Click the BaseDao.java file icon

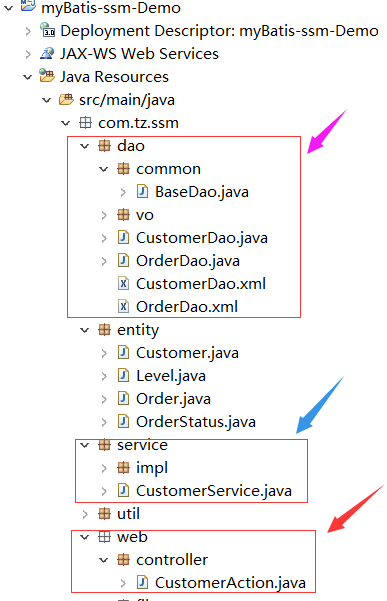[142, 191]
